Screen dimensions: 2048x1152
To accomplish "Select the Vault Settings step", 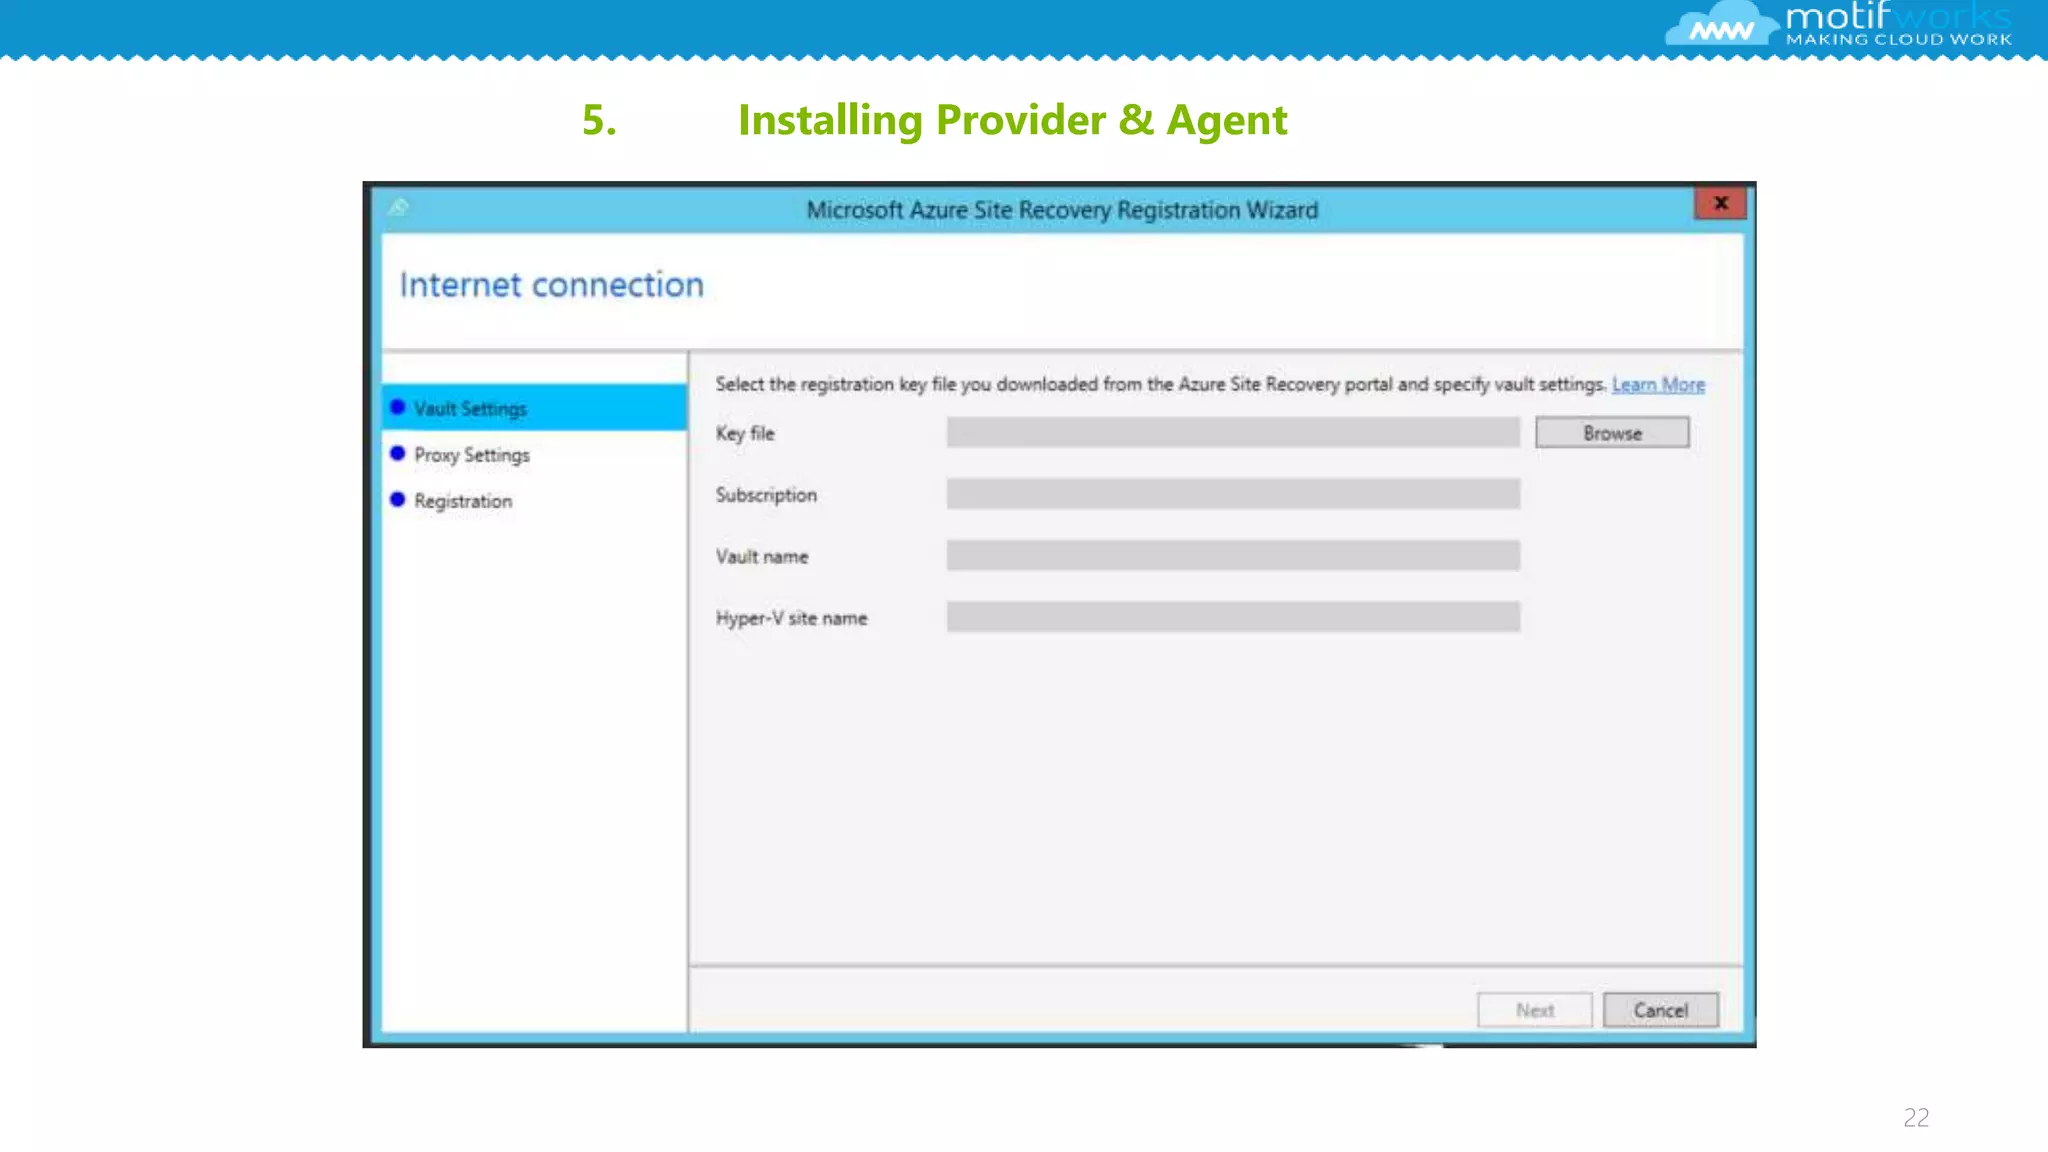I will [535, 408].
